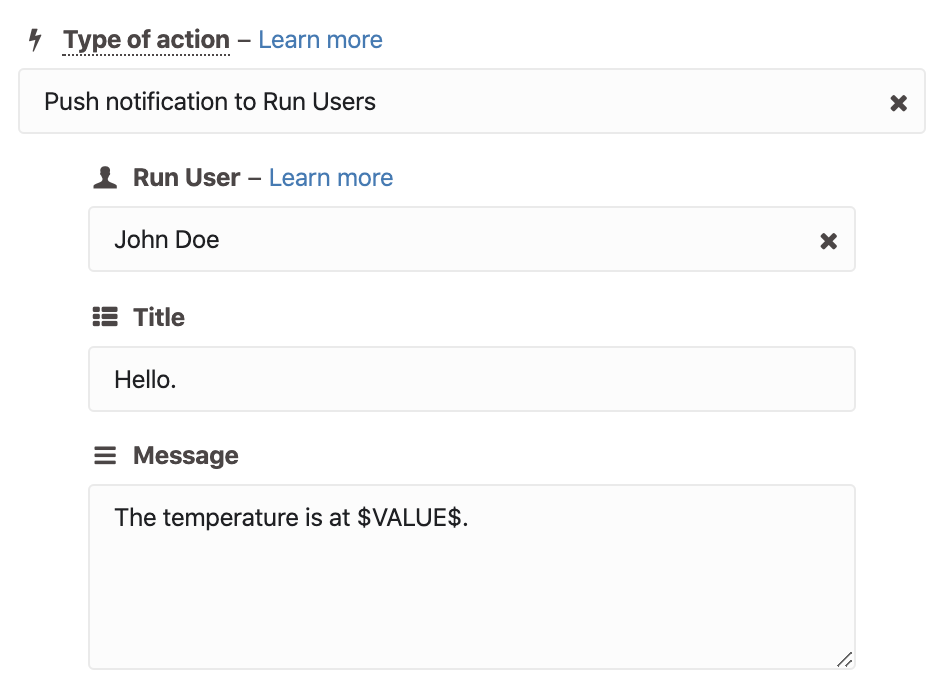Click the lines icon beside Message

click(105, 455)
